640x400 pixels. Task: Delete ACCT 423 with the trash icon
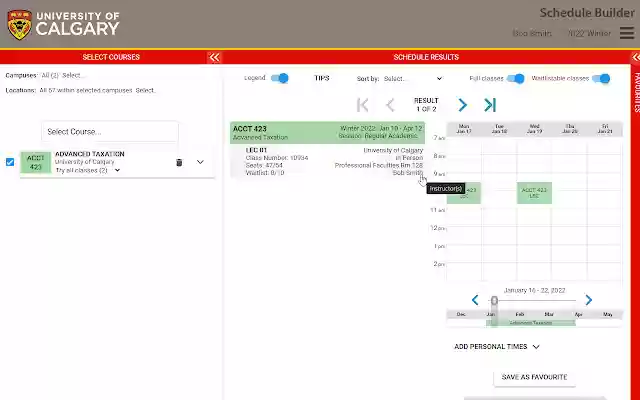tap(179, 162)
